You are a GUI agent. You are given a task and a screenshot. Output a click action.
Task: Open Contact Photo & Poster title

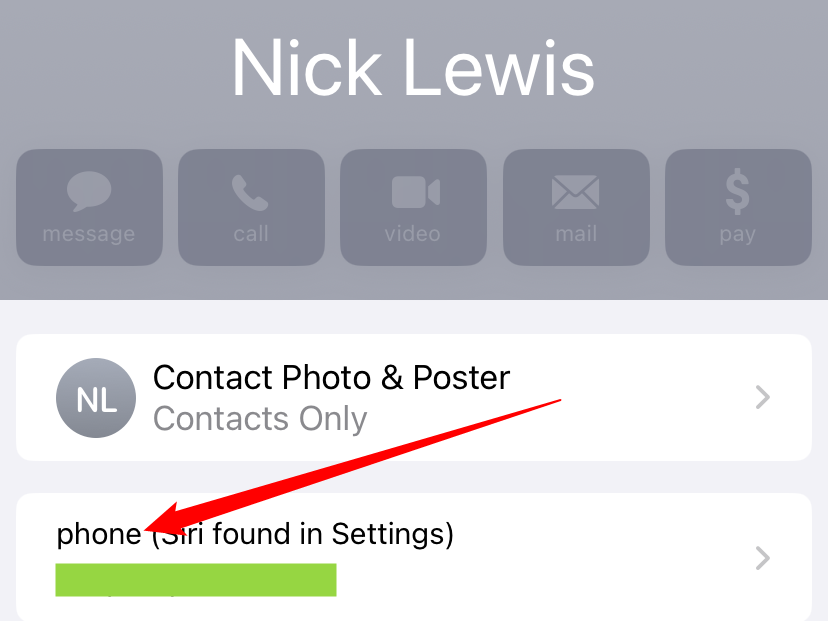coord(332,378)
